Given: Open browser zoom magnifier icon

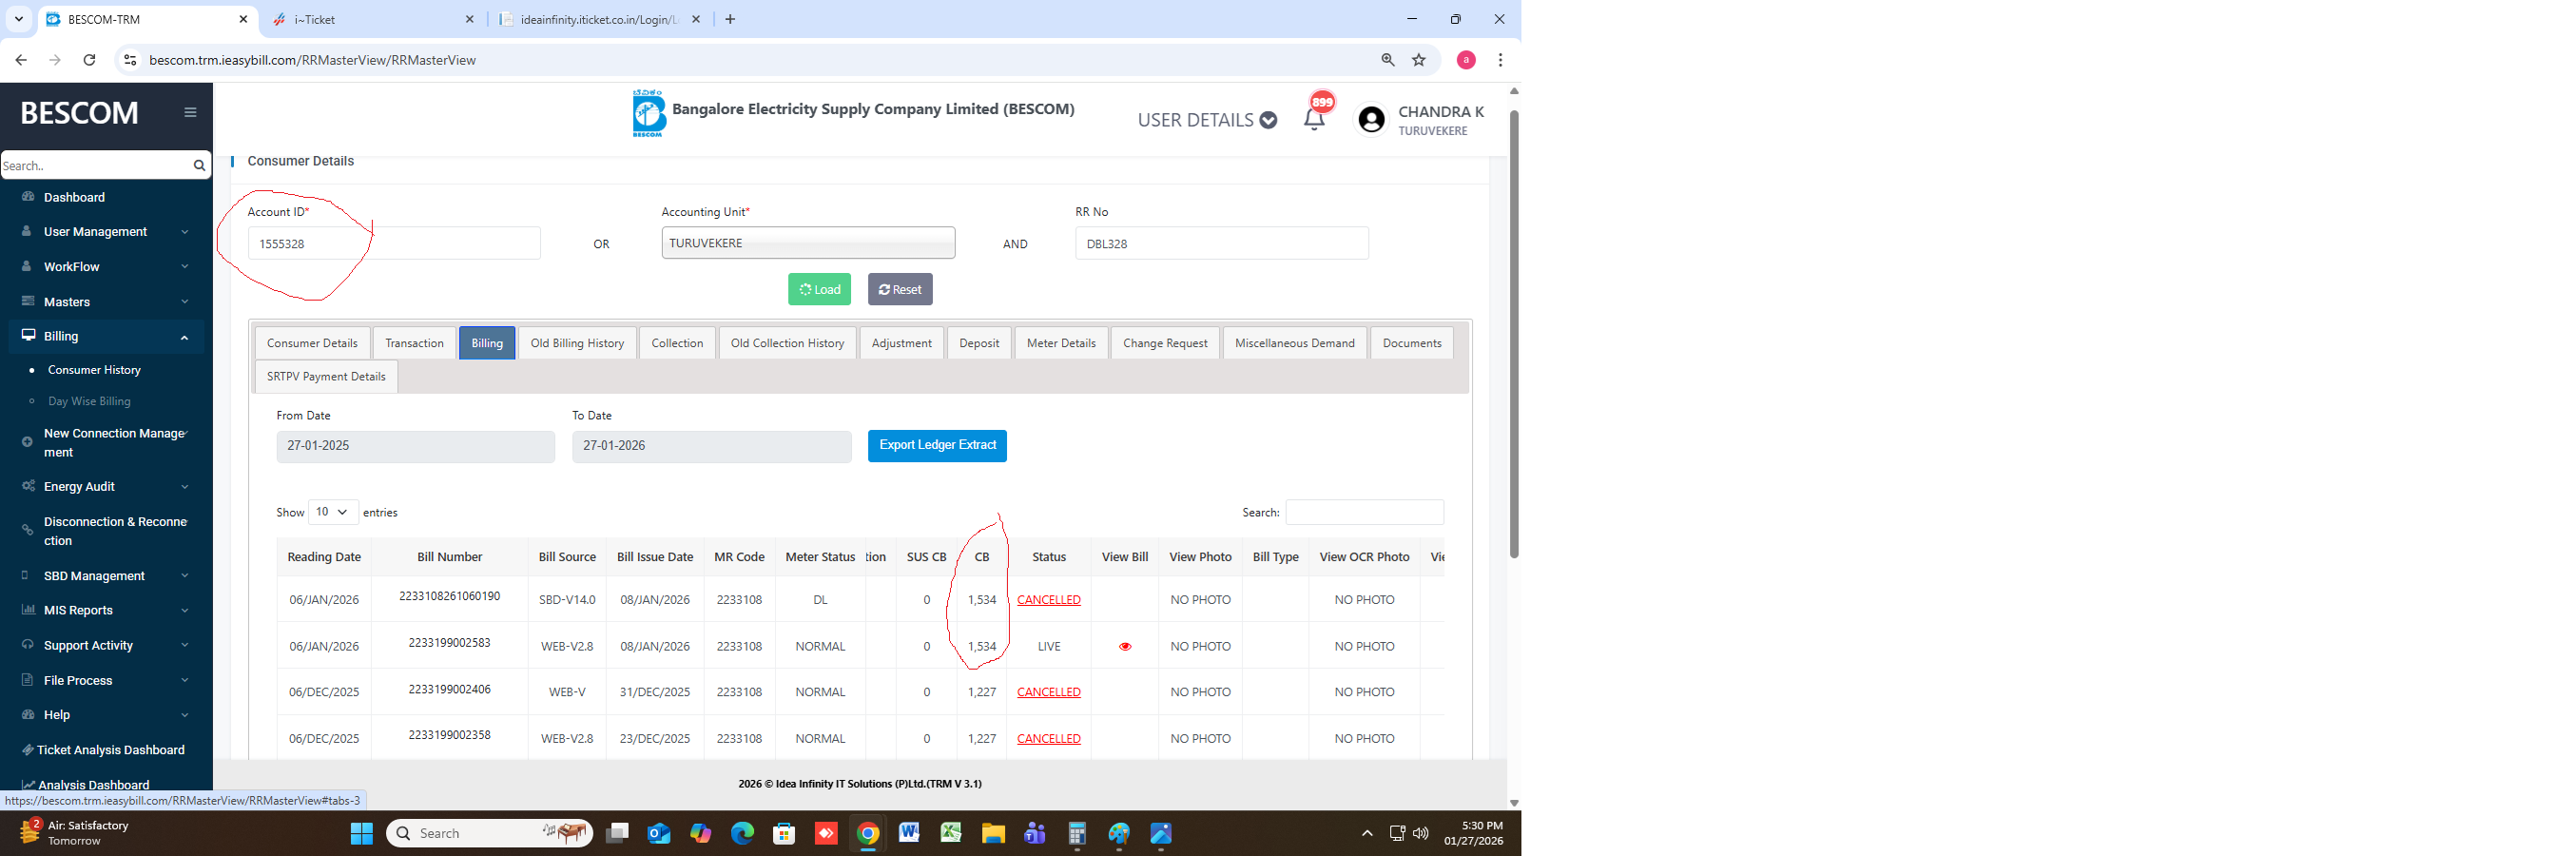Looking at the screenshot, I should [1387, 60].
